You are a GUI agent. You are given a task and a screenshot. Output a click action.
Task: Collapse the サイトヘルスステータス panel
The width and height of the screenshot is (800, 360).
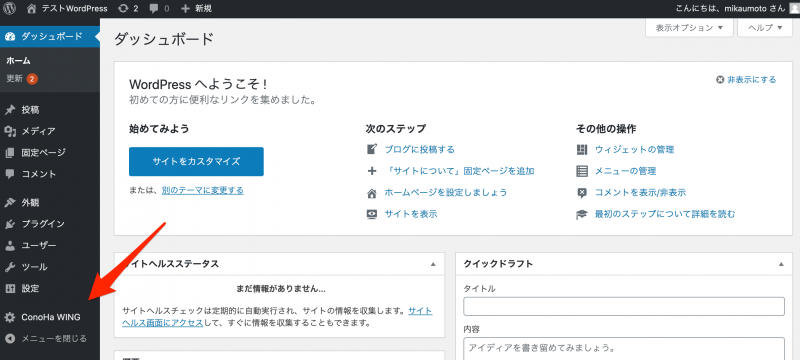(x=433, y=264)
